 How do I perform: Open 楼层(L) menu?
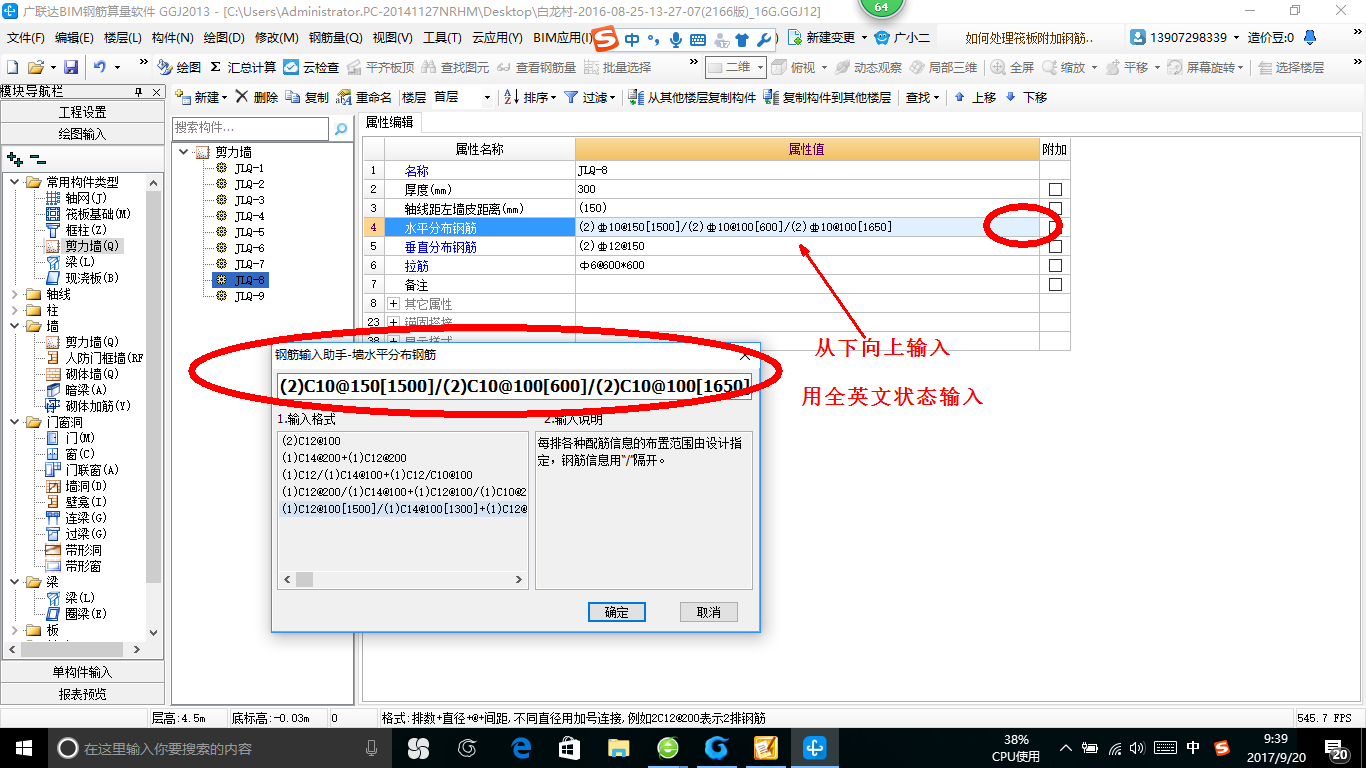(x=123, y=37)
